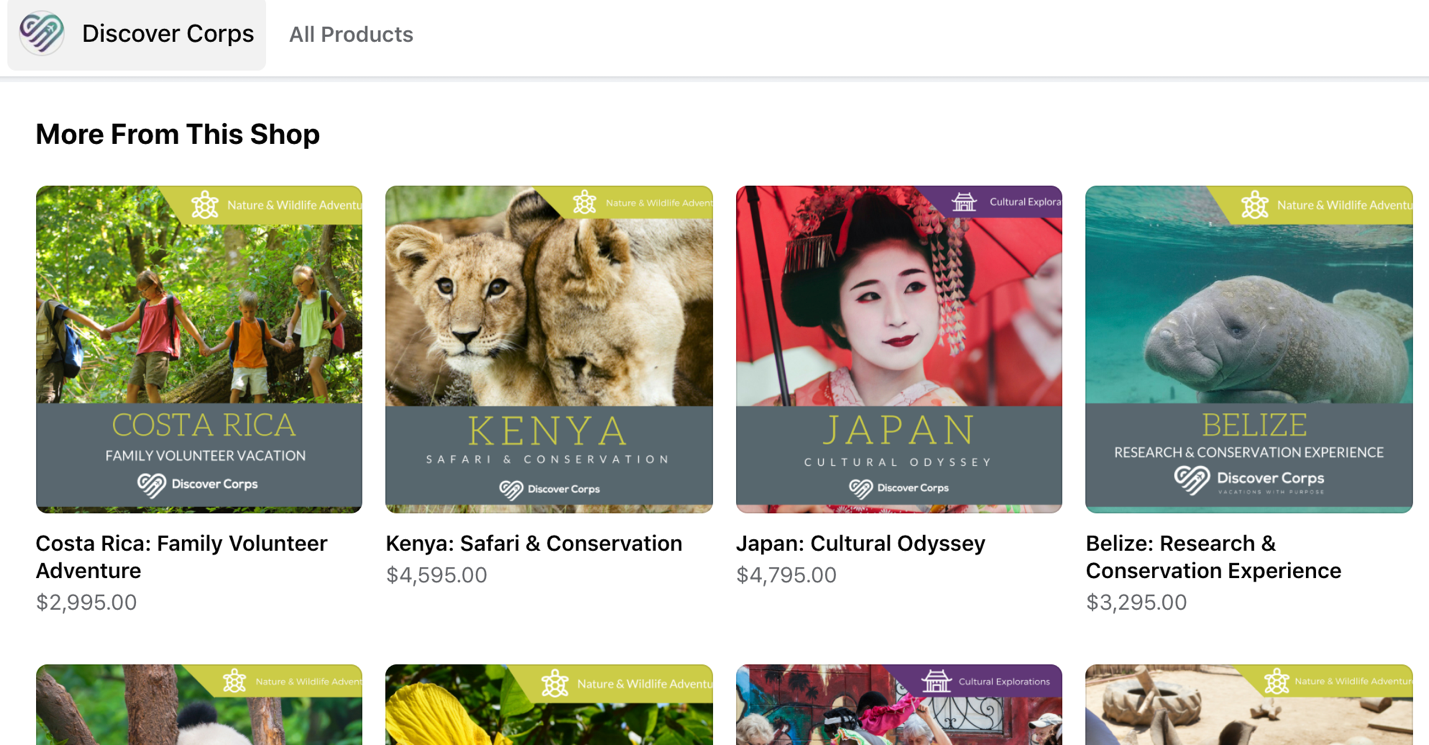Click the Discover Corps heart logo icon

pos(42,33)
